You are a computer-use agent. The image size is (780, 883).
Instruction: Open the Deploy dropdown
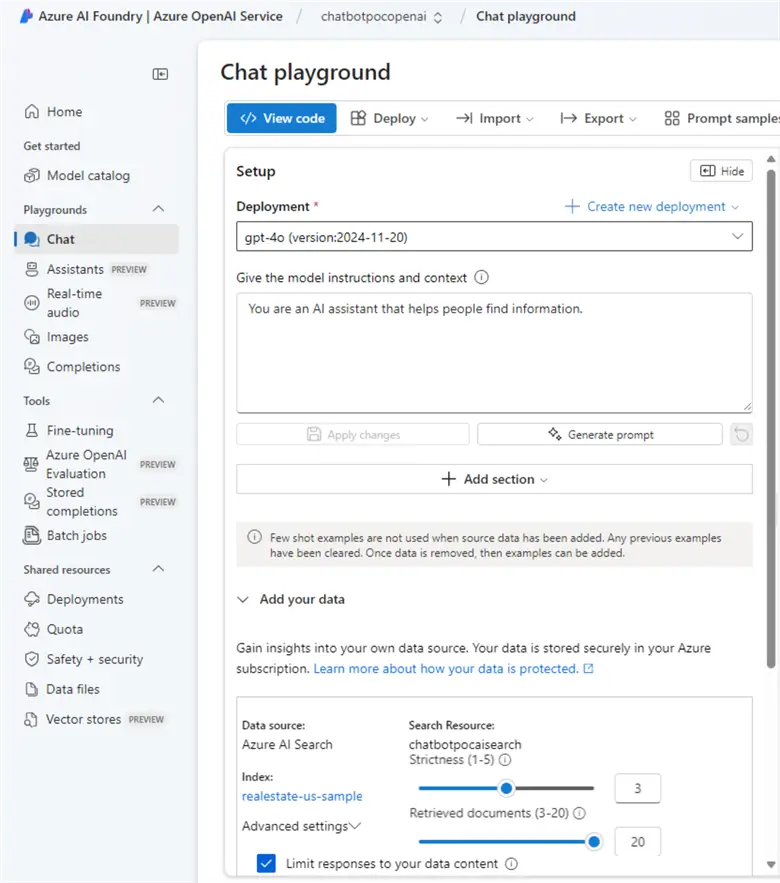[x=390, y=118]
